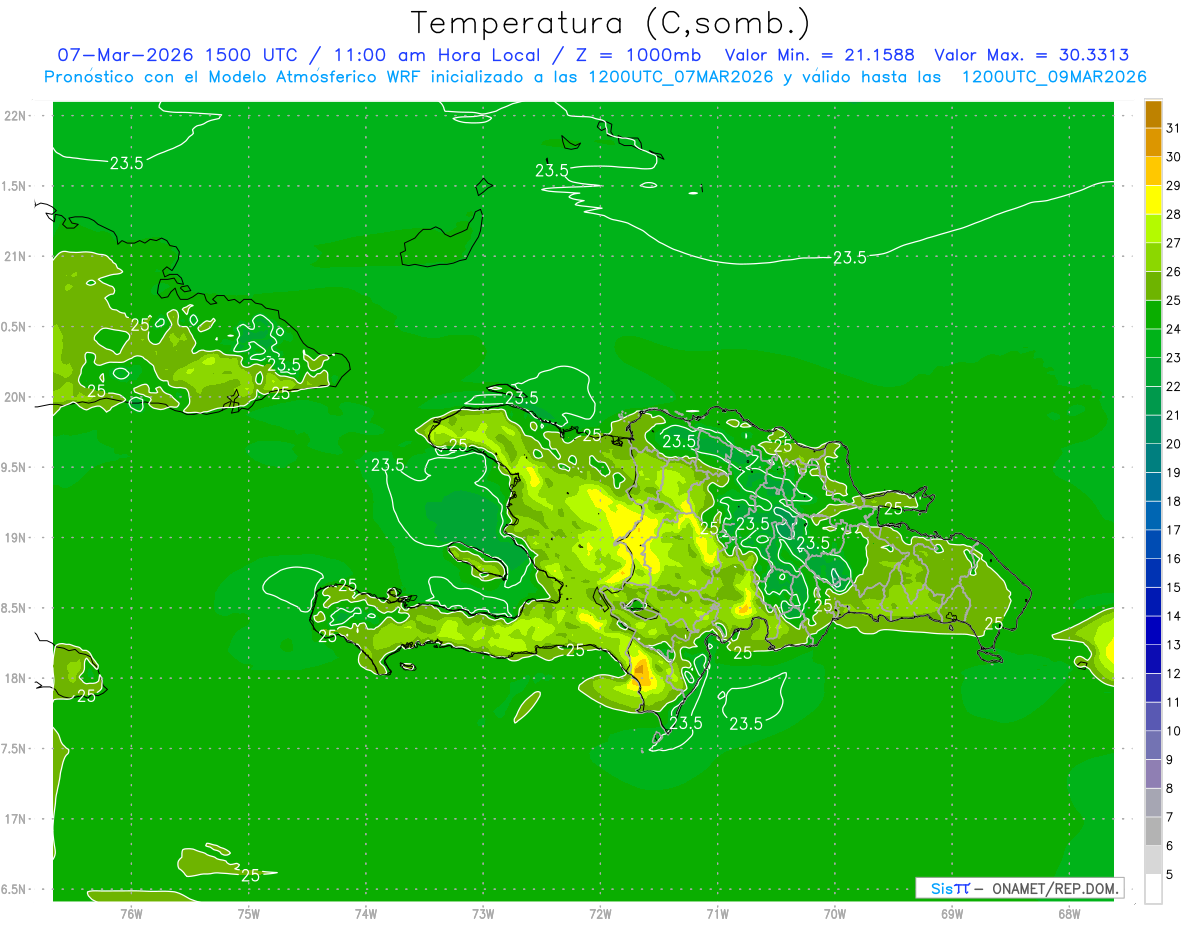Click legend value label '15'
Screen dimensions: 1200x927
click(1174, 588)
